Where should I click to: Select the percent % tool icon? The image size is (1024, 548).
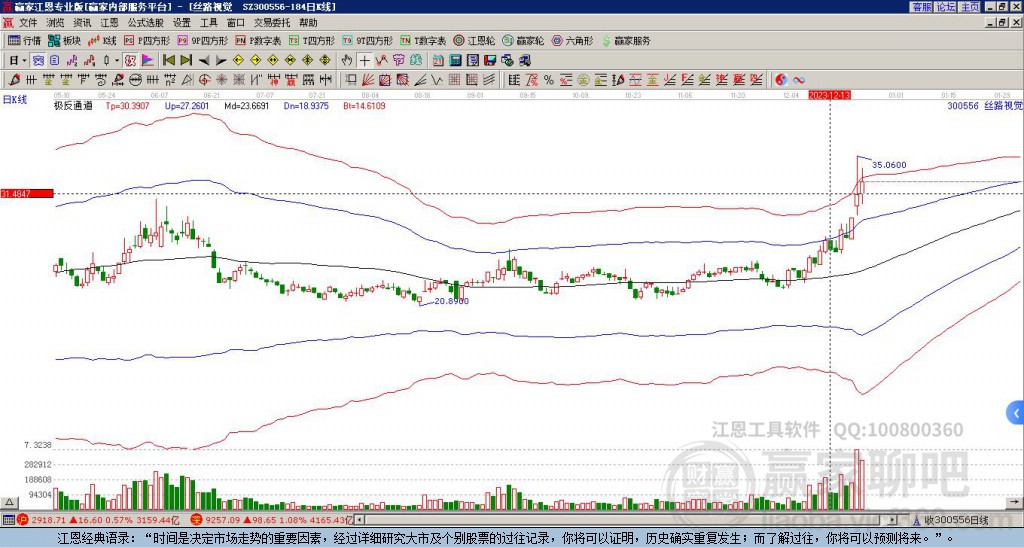(549, 80)
